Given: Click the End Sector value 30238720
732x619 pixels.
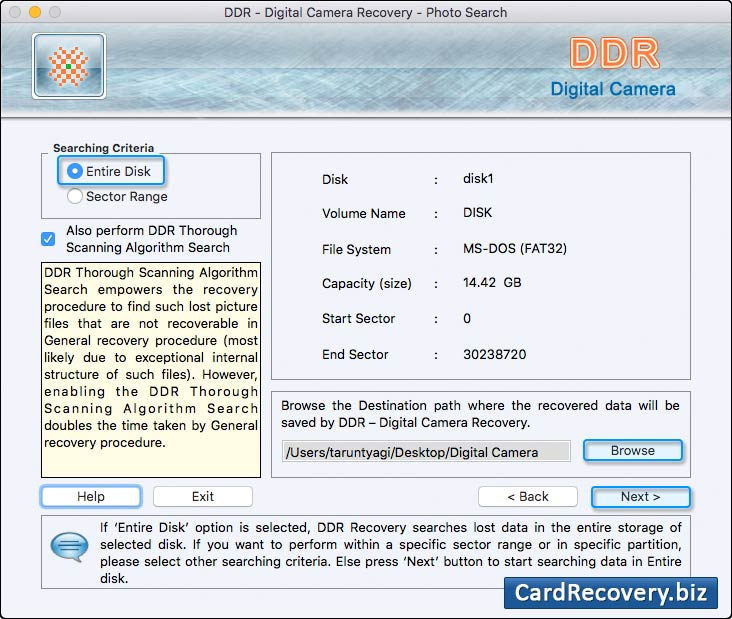Looking at the screenshot, I should [494, 354].
